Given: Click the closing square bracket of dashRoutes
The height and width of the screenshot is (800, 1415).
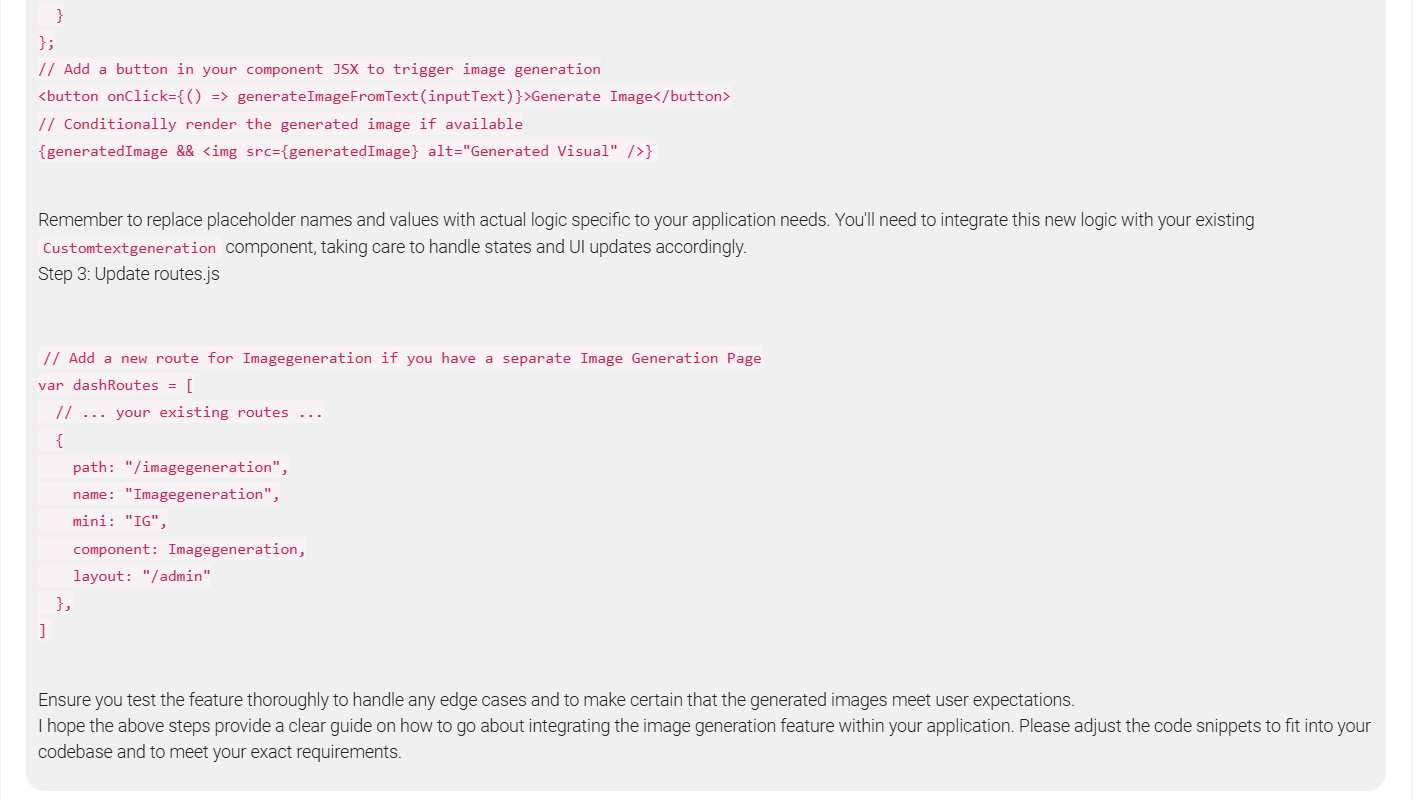Looking at the screenshot, I should point(42,630).
